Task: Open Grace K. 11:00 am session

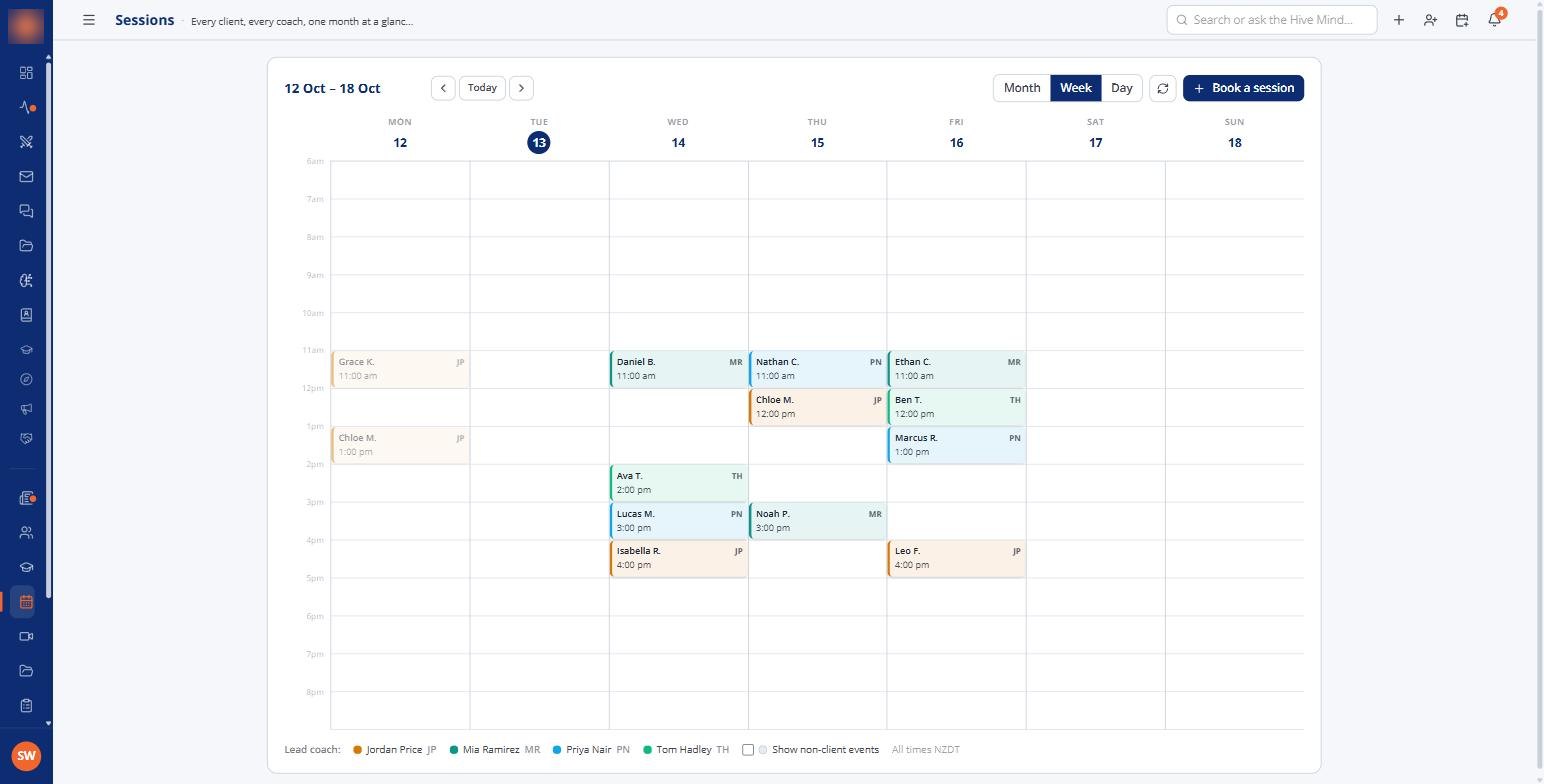Action: pyautogui.click(x=400, y=369)
